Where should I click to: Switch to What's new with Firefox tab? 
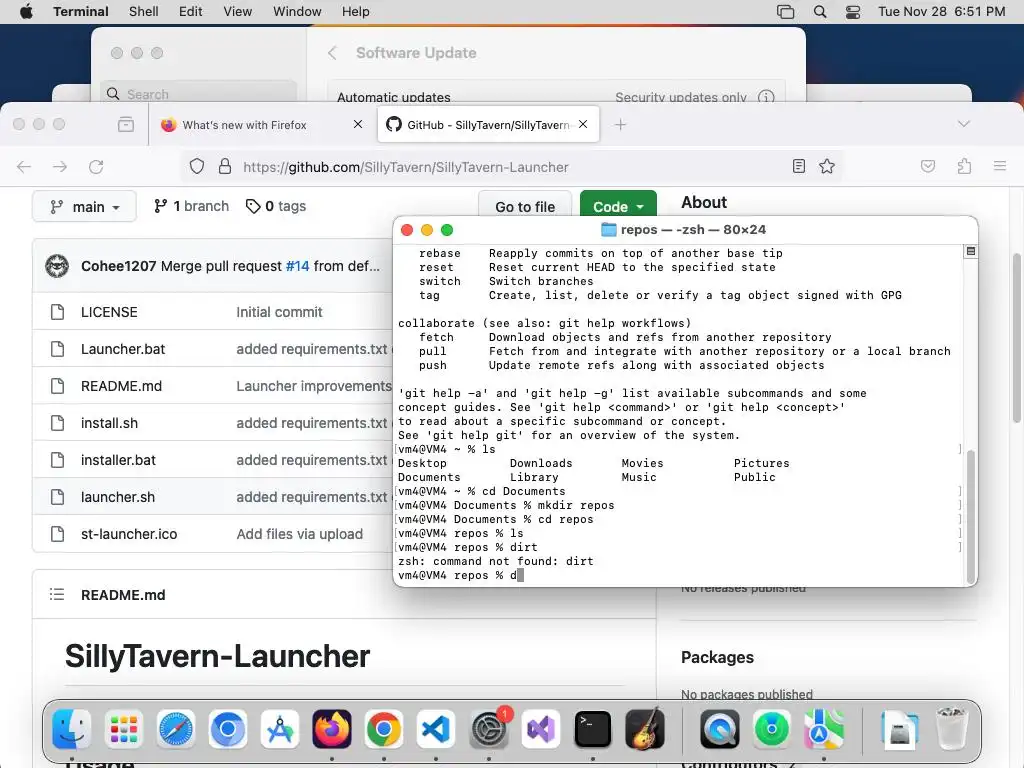click(261, 124)
